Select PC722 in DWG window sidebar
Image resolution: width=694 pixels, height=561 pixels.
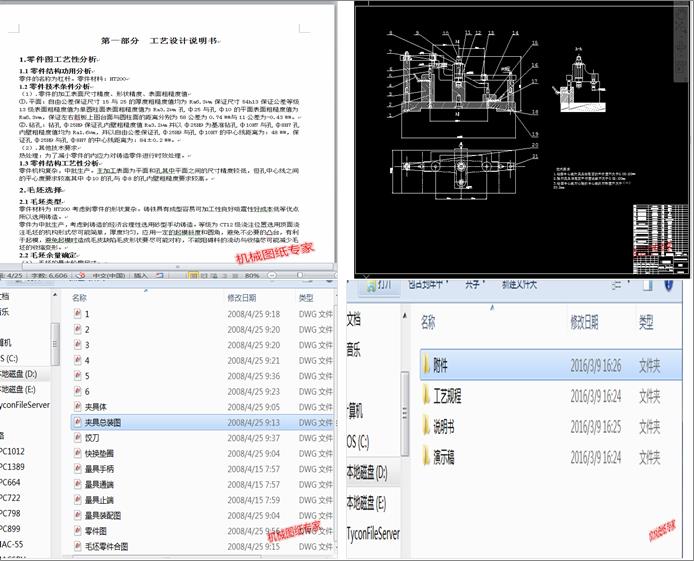pyautogui.click(x=10, y=498)
